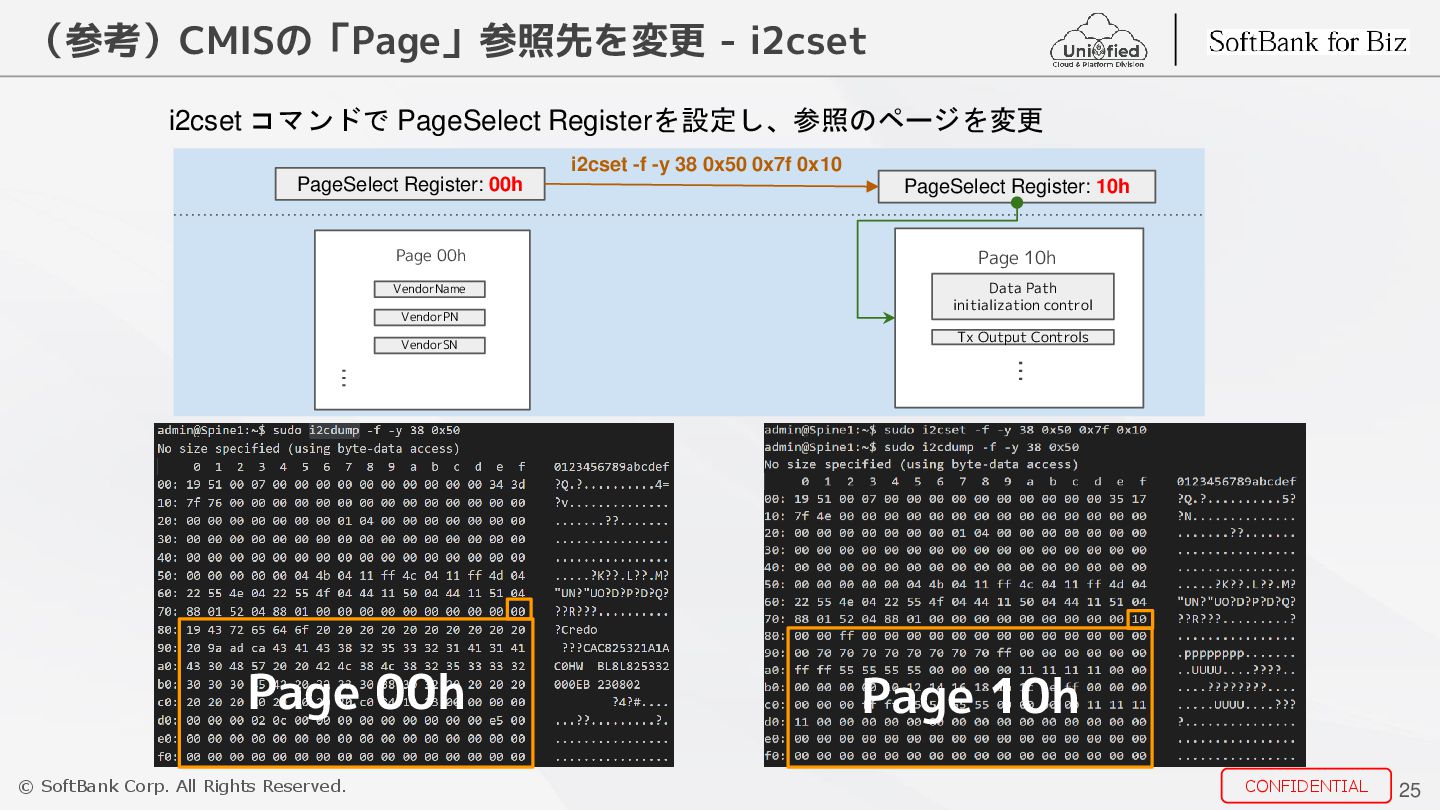Click the '"UN?"UO?D?P?D?Q?' text in left terminal
This screenshot has width=1440, height=810.
[x=612, y=594]
